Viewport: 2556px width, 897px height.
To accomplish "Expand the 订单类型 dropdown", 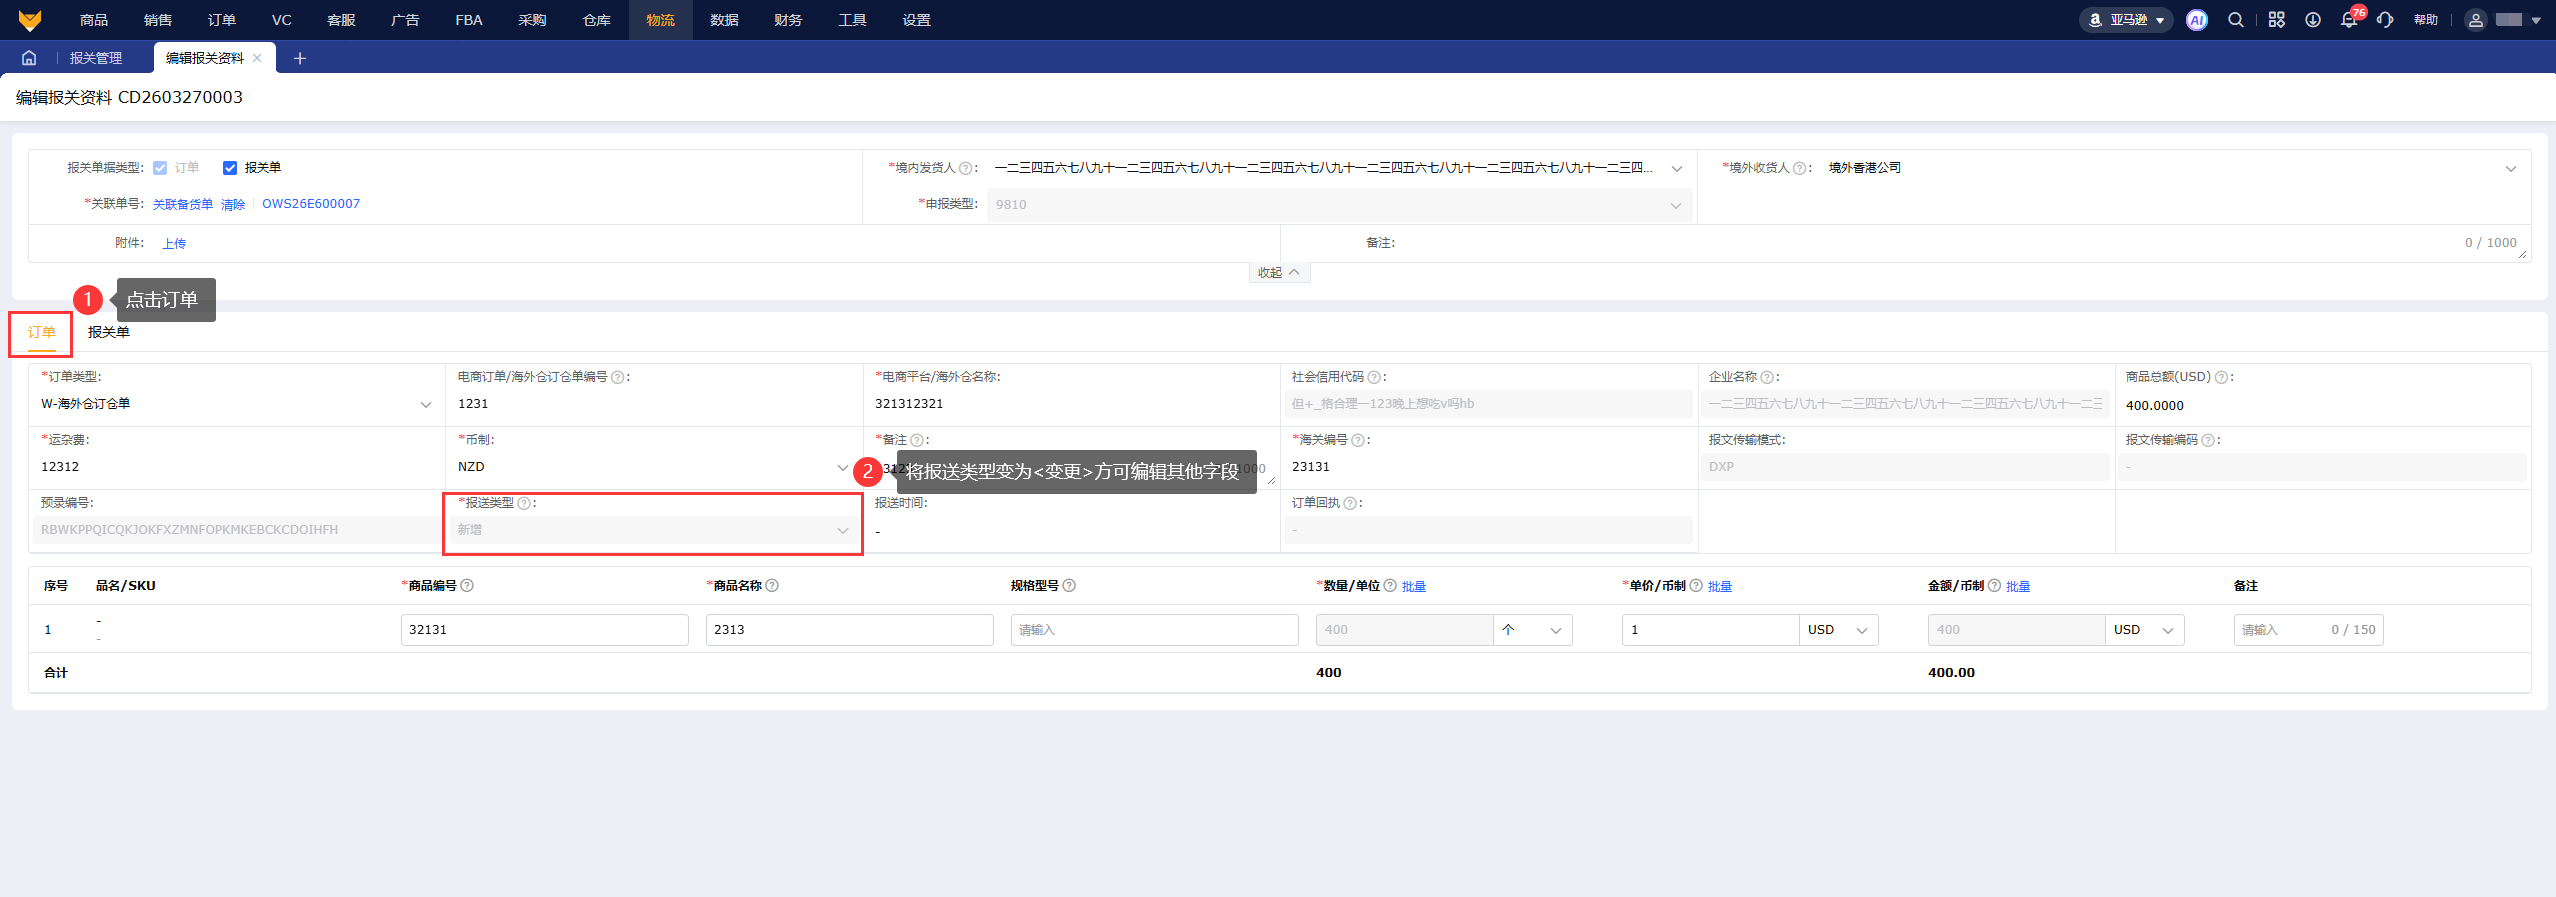I will click(x=236, y=404).
